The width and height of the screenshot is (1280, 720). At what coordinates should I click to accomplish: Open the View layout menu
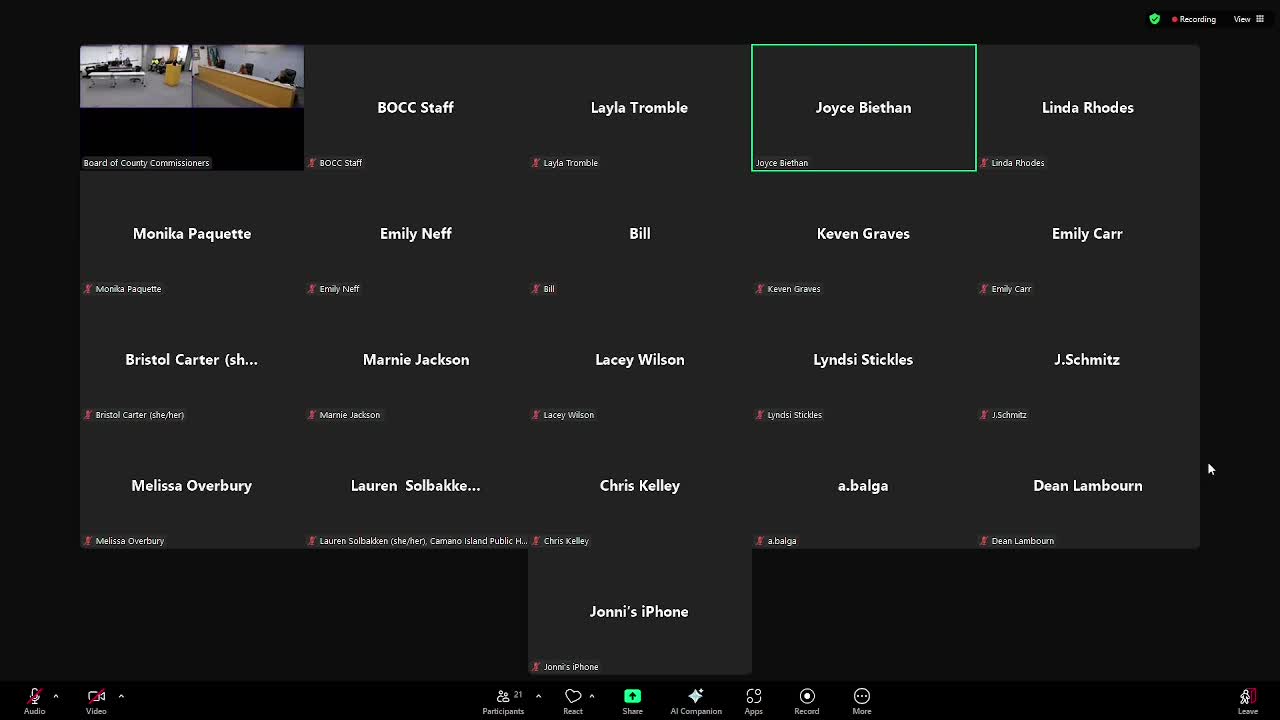pyautogui.click(x=1248, y=19)
